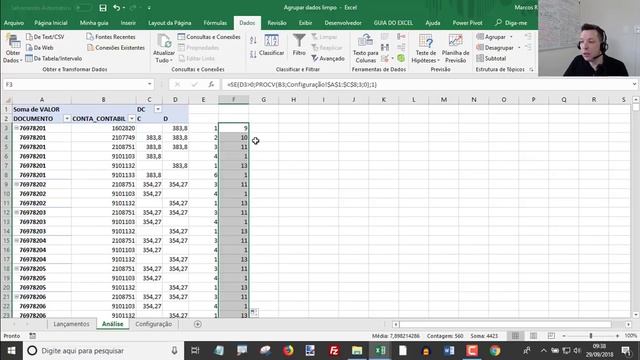The image size is (640, 360).
Task: Open the DOCUMENTO filter dropdown
Action: point(67,119)
